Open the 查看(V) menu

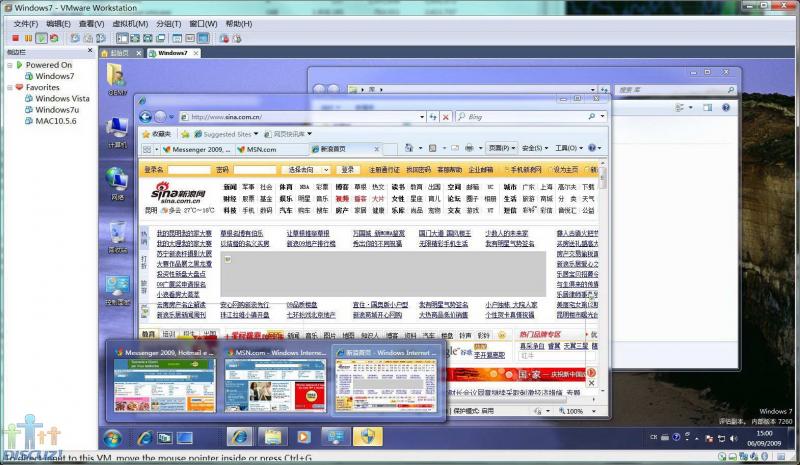[x=91, y=23]
